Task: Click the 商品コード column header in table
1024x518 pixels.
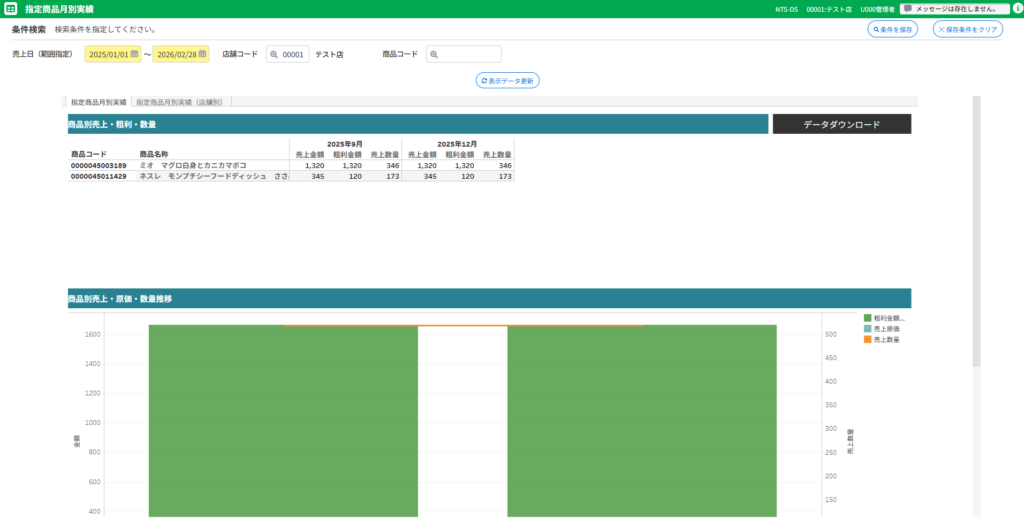Action: coord(88,155)
